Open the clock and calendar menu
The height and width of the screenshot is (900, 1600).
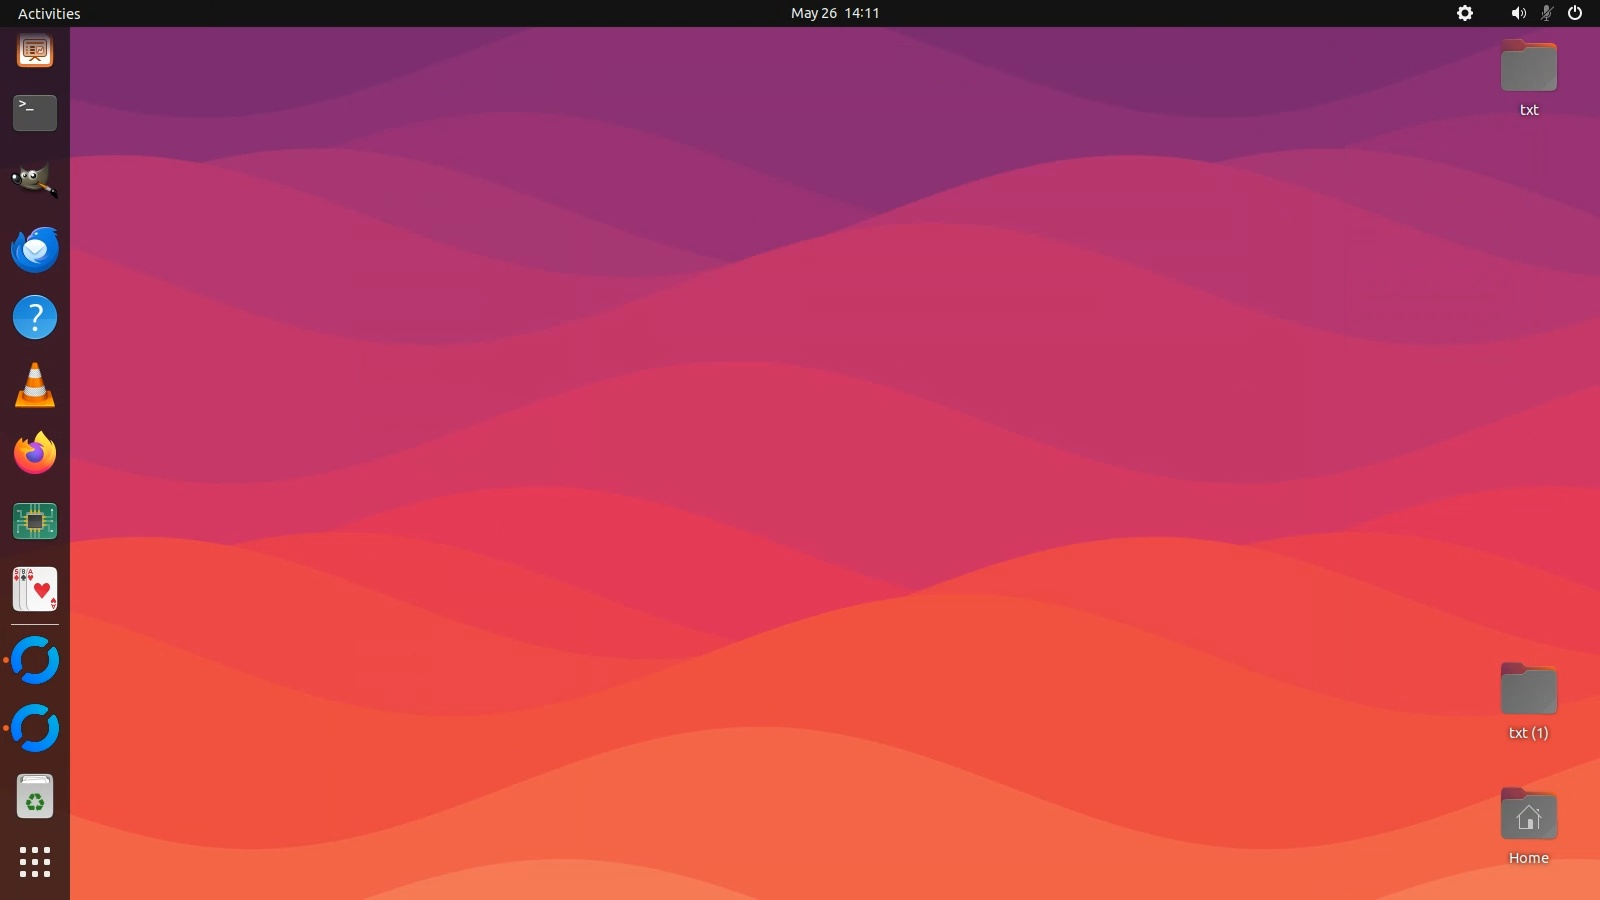coord(835,13)
